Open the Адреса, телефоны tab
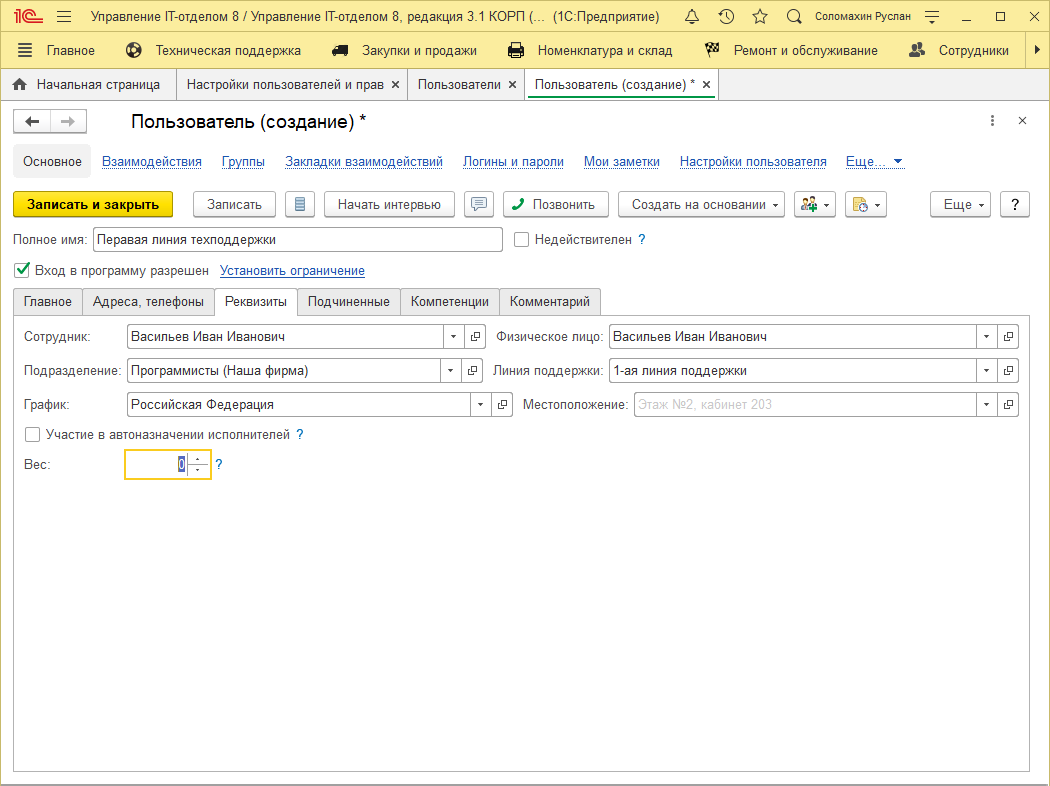1050x786 pixels. click(x=148, y=301)
